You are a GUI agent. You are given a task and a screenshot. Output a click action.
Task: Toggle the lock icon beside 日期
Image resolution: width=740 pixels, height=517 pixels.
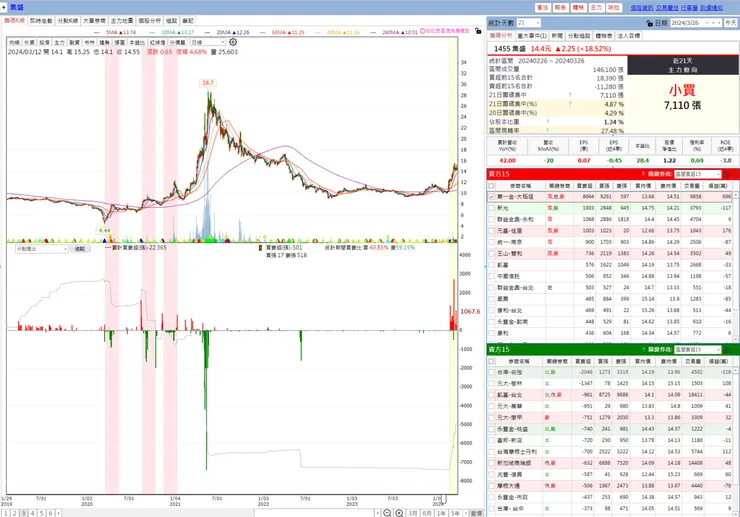(649, 23)
